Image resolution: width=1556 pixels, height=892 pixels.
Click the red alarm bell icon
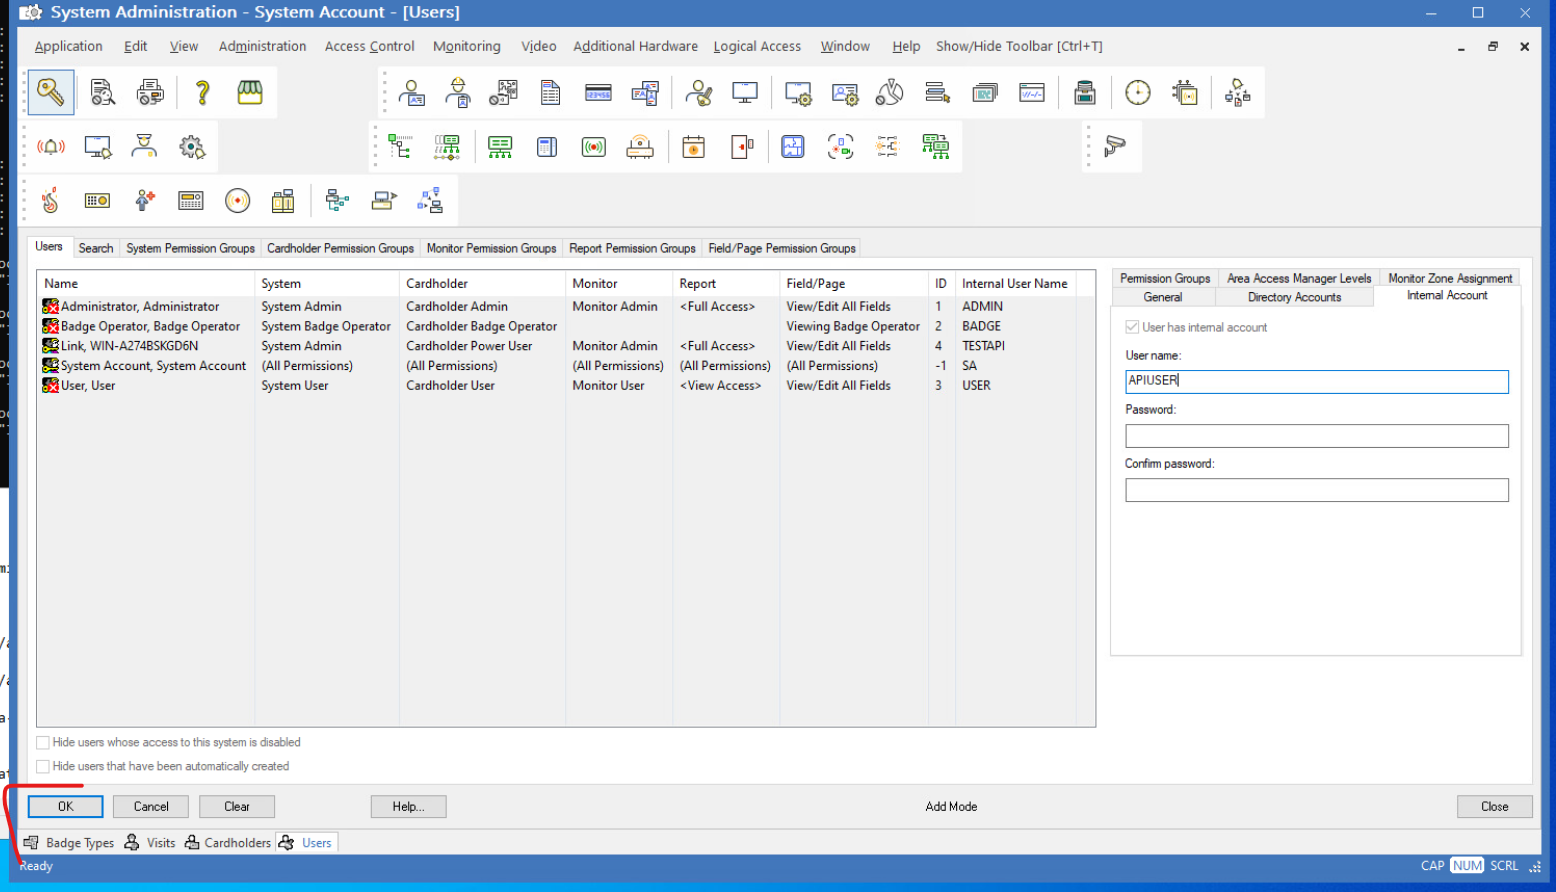pos(50,147)
